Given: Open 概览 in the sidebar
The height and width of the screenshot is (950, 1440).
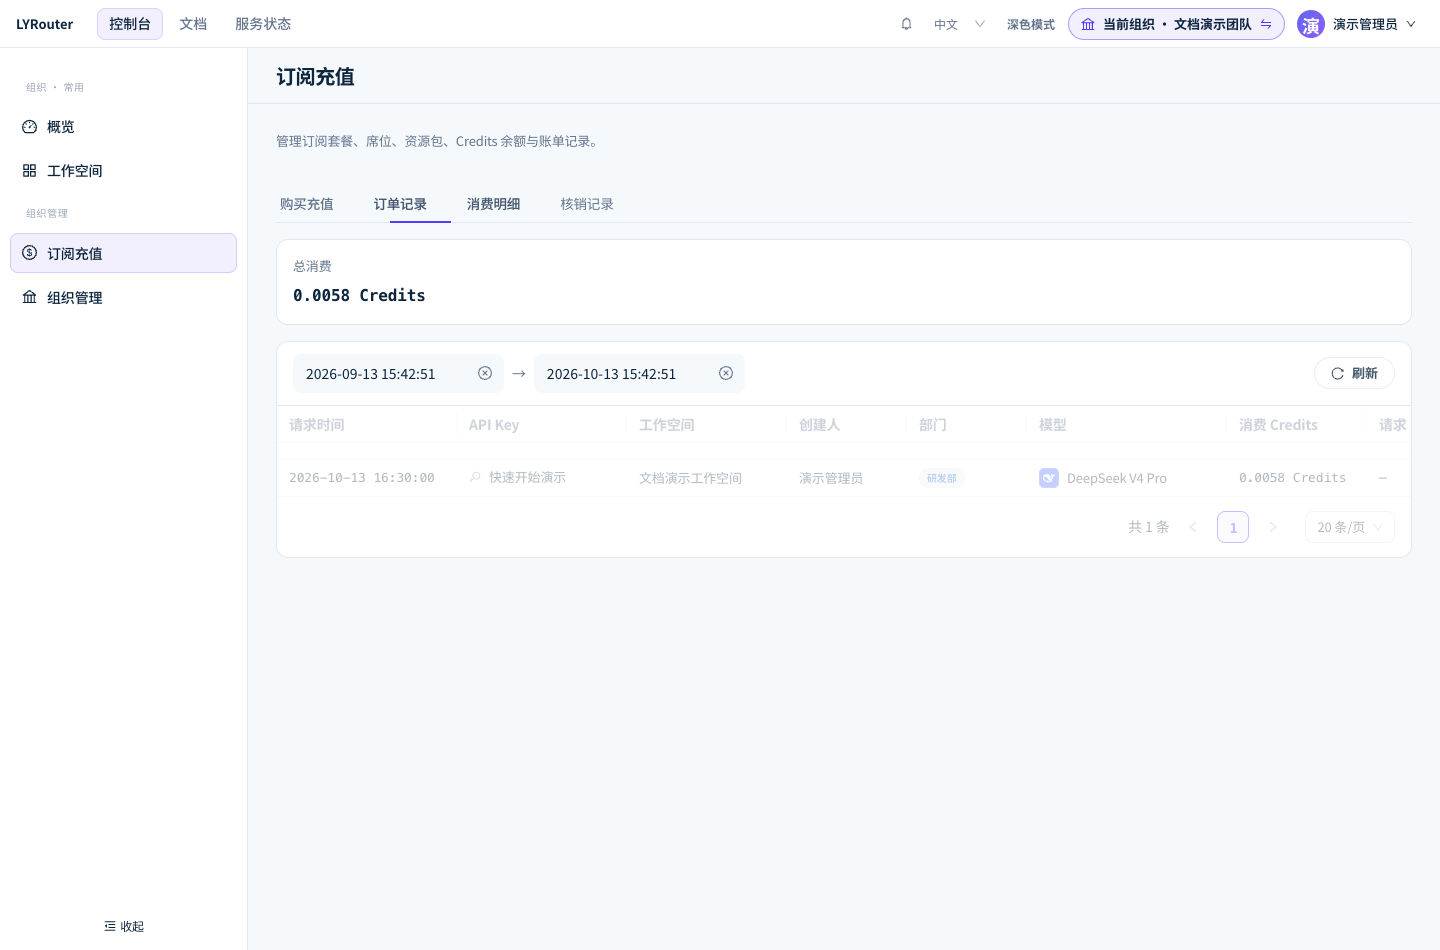Looking at the screenshot, I should pos(124,127).
